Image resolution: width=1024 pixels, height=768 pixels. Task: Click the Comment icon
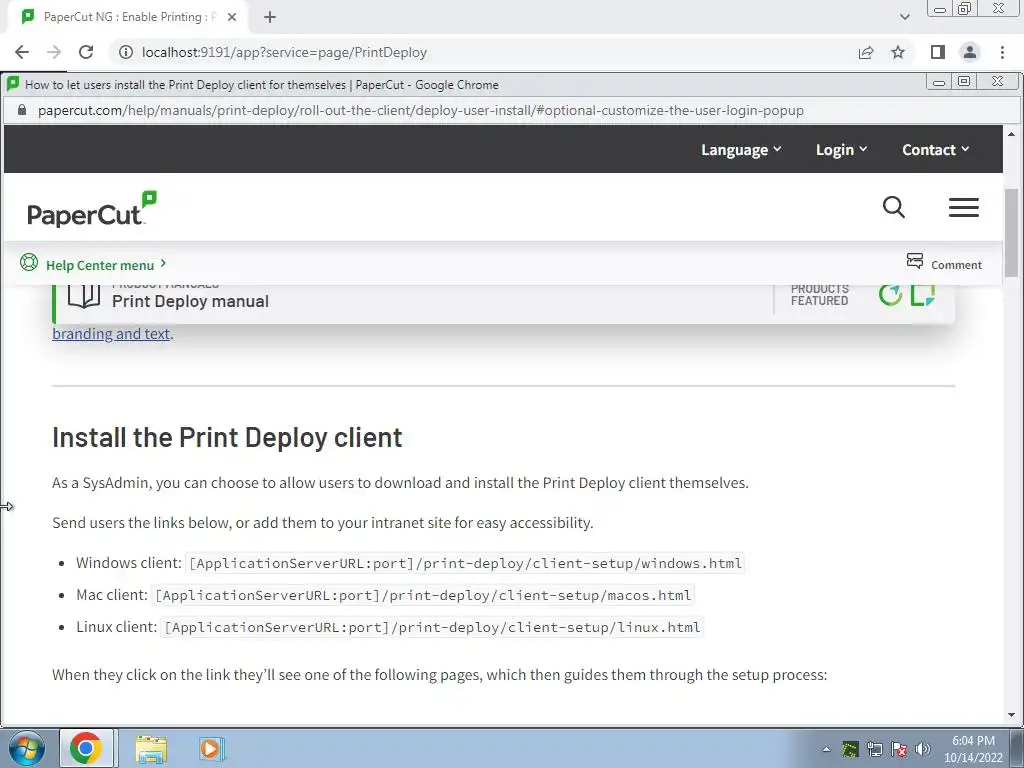[915, 261]
